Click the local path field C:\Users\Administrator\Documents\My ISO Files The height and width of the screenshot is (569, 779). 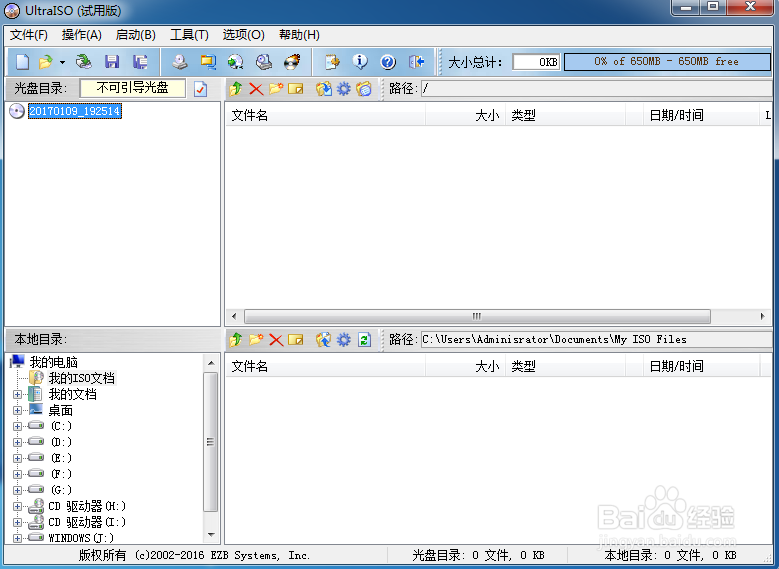596,340
